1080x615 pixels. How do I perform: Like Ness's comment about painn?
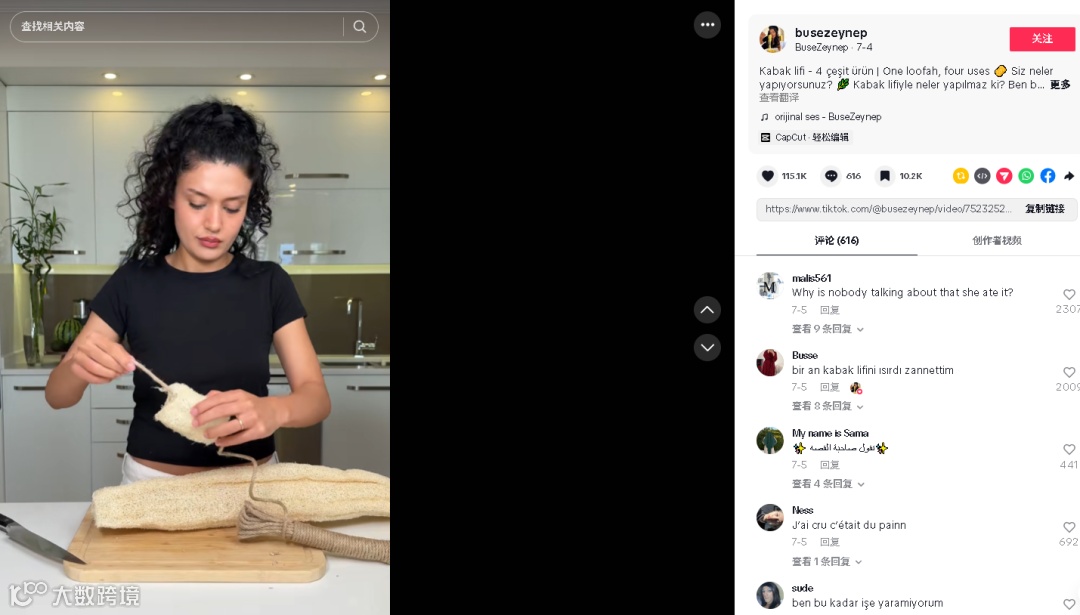click(x=1069, y=528)
